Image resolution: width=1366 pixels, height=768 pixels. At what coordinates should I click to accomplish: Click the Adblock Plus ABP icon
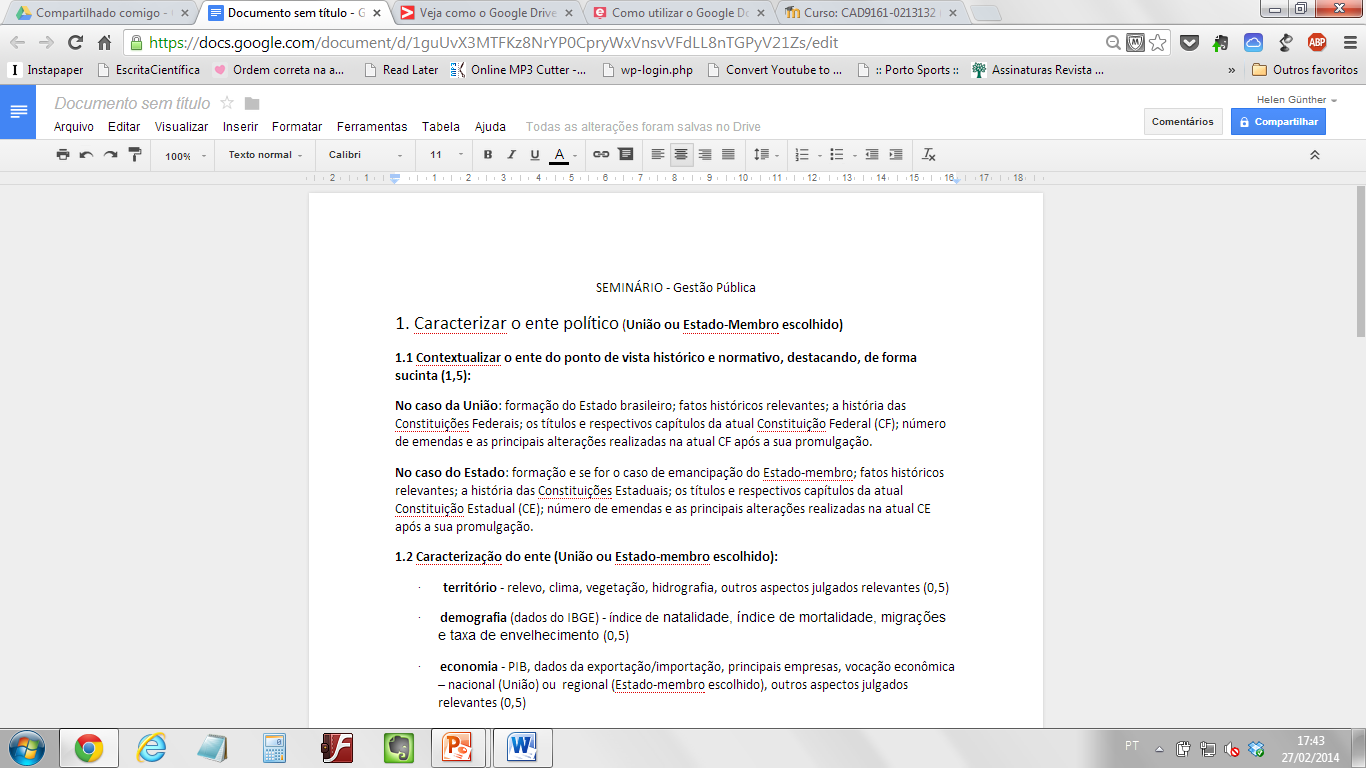(x=1317, y=42)
